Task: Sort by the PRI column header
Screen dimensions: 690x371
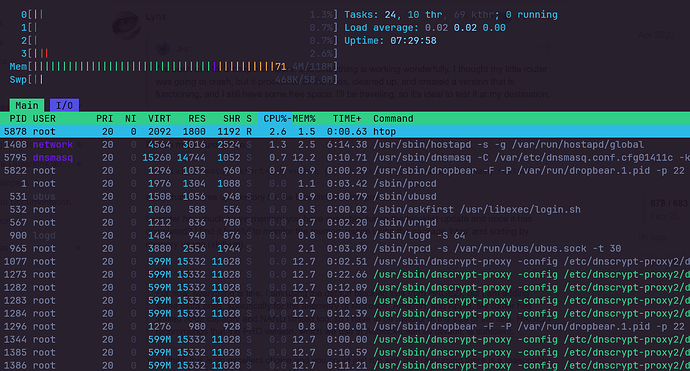Action: pos(104,119)
